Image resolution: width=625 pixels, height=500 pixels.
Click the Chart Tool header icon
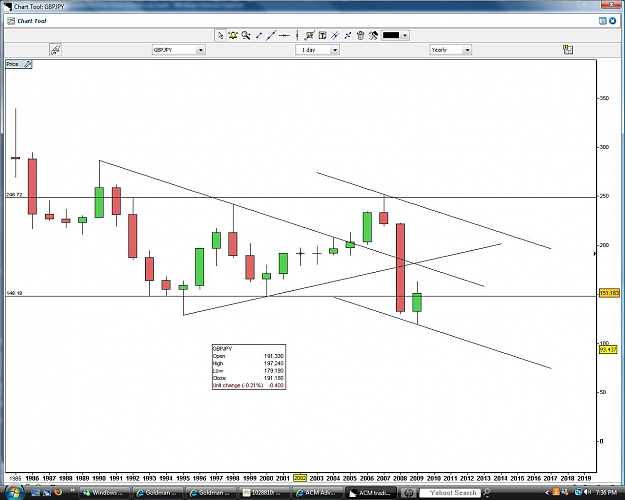[11, 21]
